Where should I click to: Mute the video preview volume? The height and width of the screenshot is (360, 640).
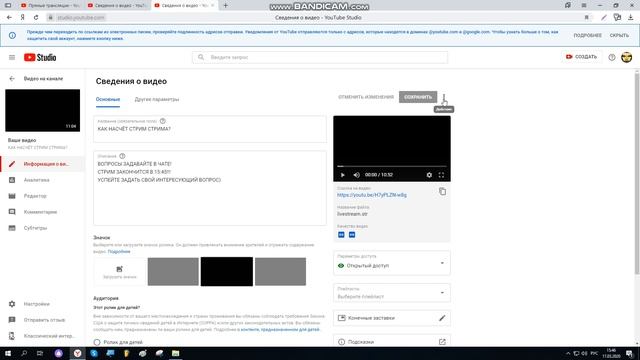pyautogui.click(x=356, y=175)
